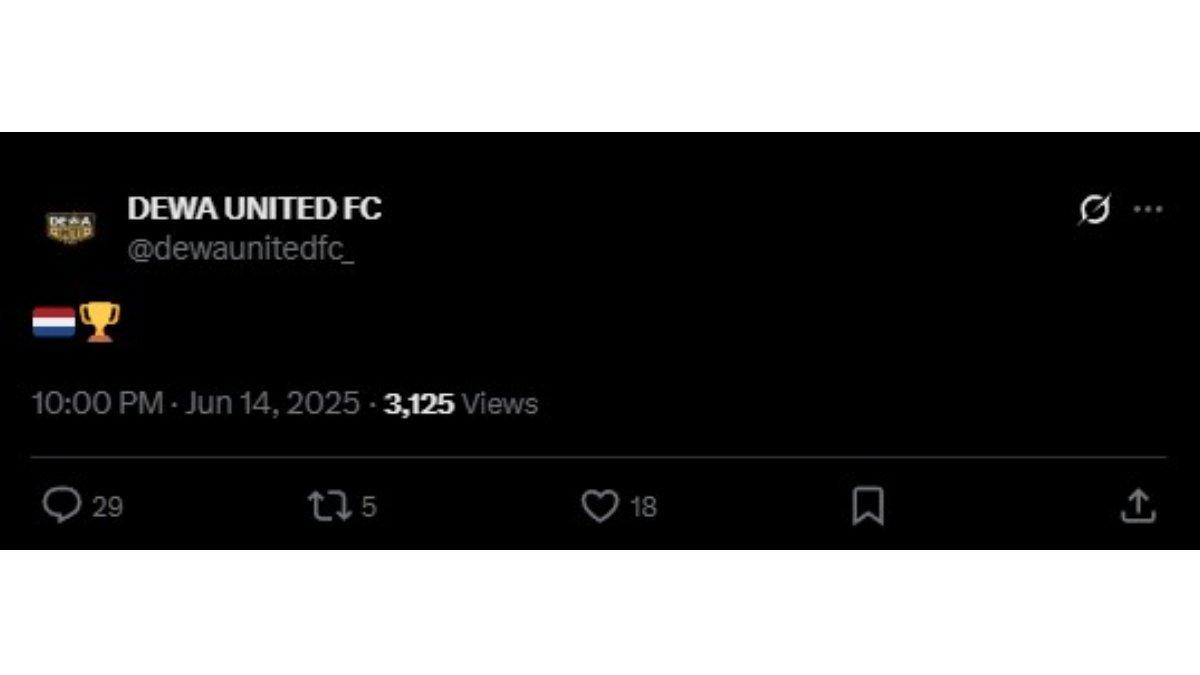Viewport: 1200px width, 675px height.
Task: Click the Dewa United FC profile avatar
Action: point(70,227)
